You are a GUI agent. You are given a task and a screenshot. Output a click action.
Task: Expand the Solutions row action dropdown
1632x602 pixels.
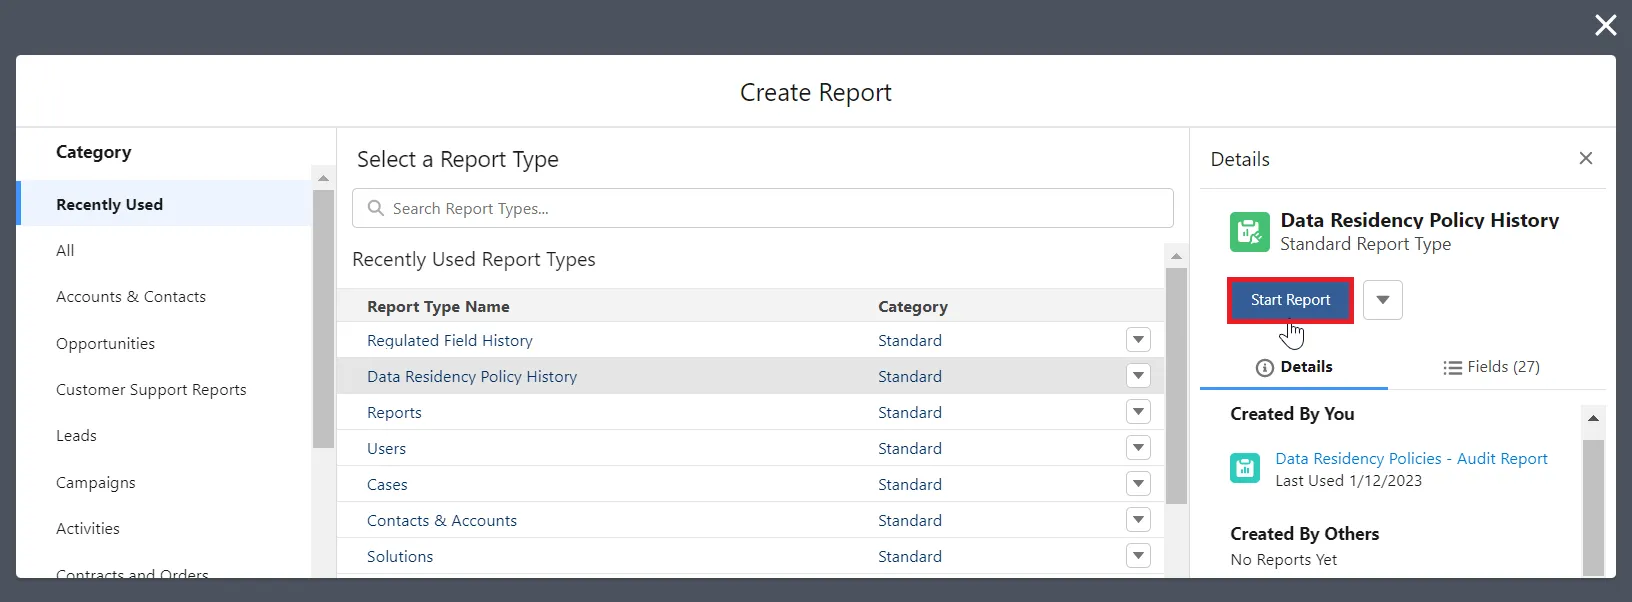click(1138, 556)
